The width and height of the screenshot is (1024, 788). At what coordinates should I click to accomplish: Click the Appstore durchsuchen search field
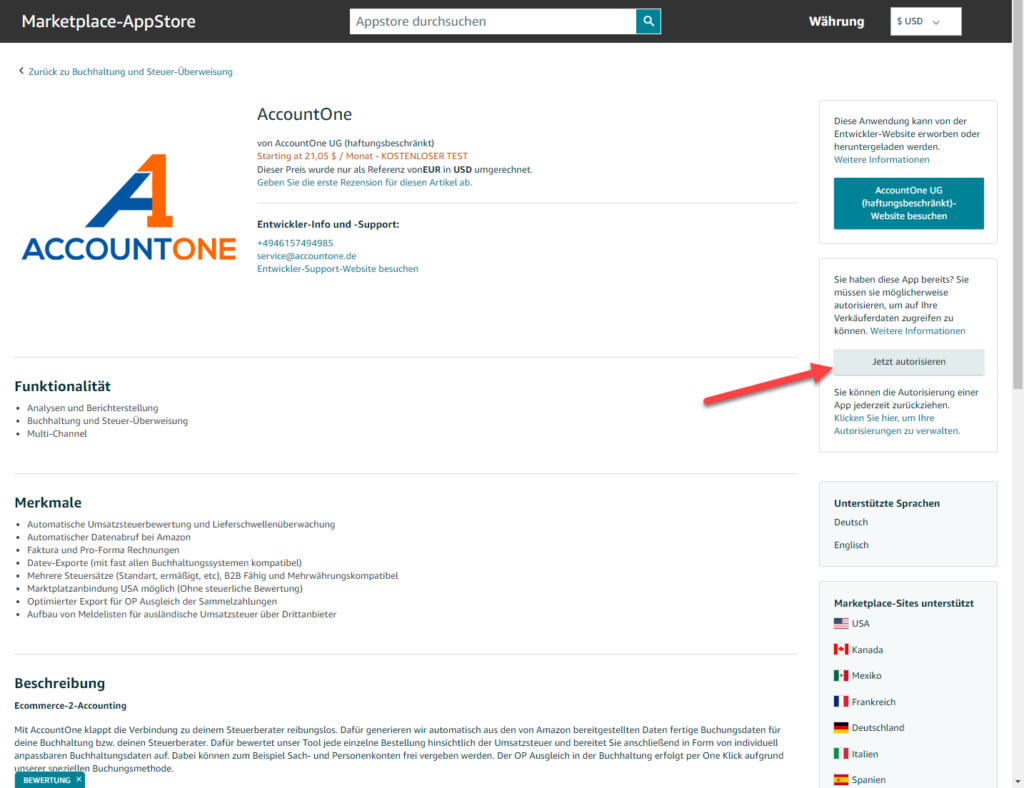pyautogui.click(x=493, y=21)
